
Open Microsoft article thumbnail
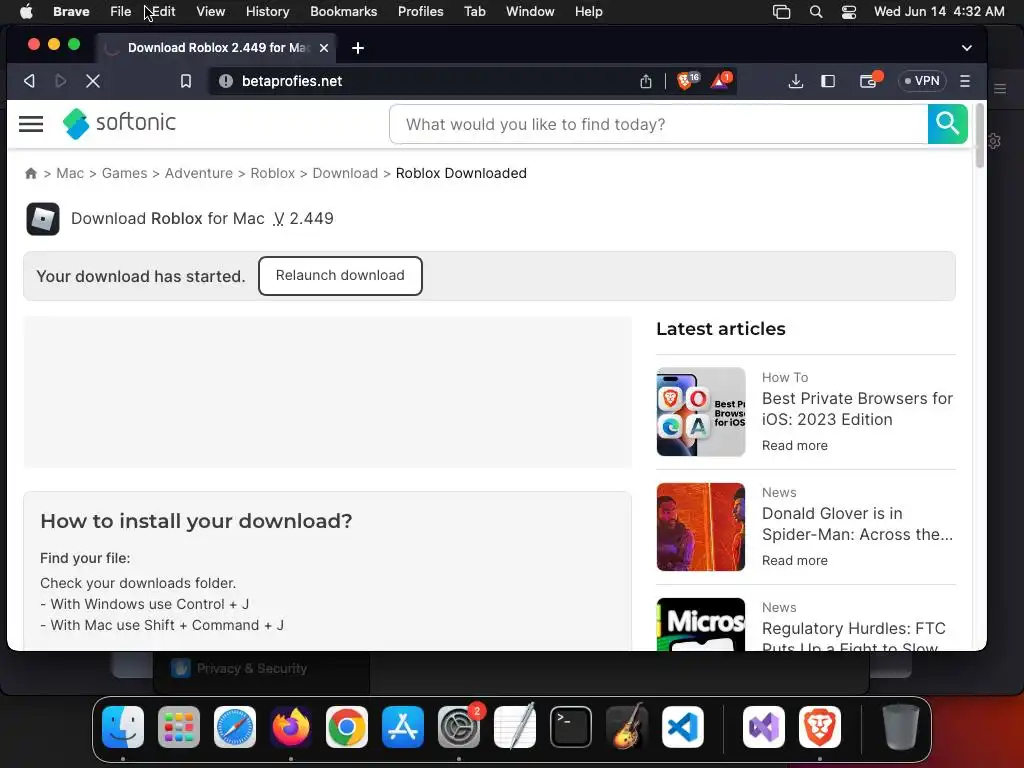click(x=701, y=624)
